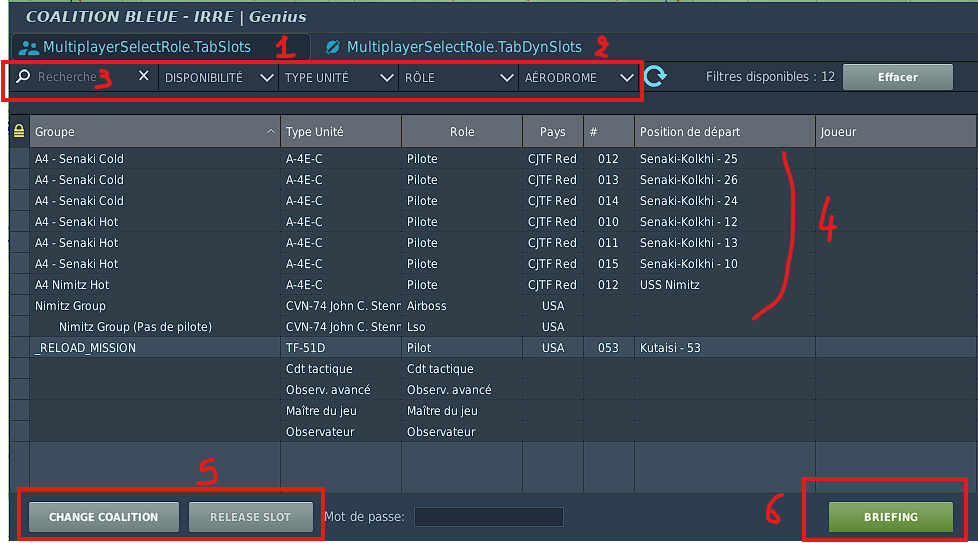Select A4 Senaki Hot slot 011

[x=493, y=243]
